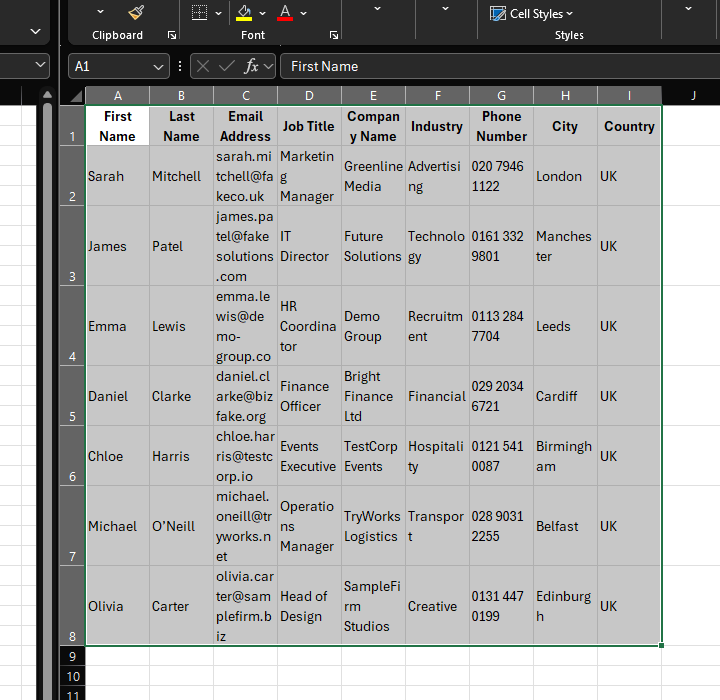Image resolution: width=720 pixels, height=700 pixels.
Task: Expand the Borders dropdown arrow
Action: [x=220, y=13]
